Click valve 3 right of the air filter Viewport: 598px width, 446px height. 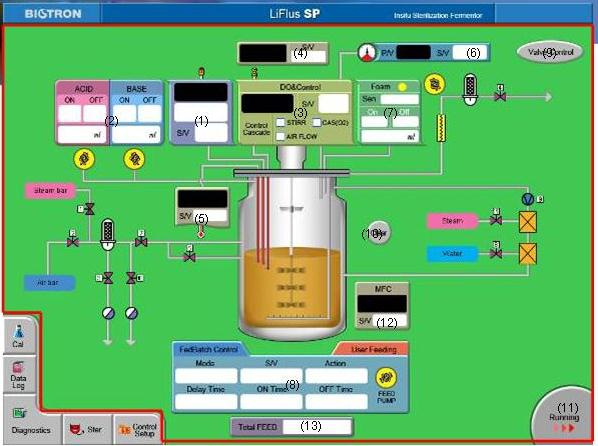click(141, 242)
